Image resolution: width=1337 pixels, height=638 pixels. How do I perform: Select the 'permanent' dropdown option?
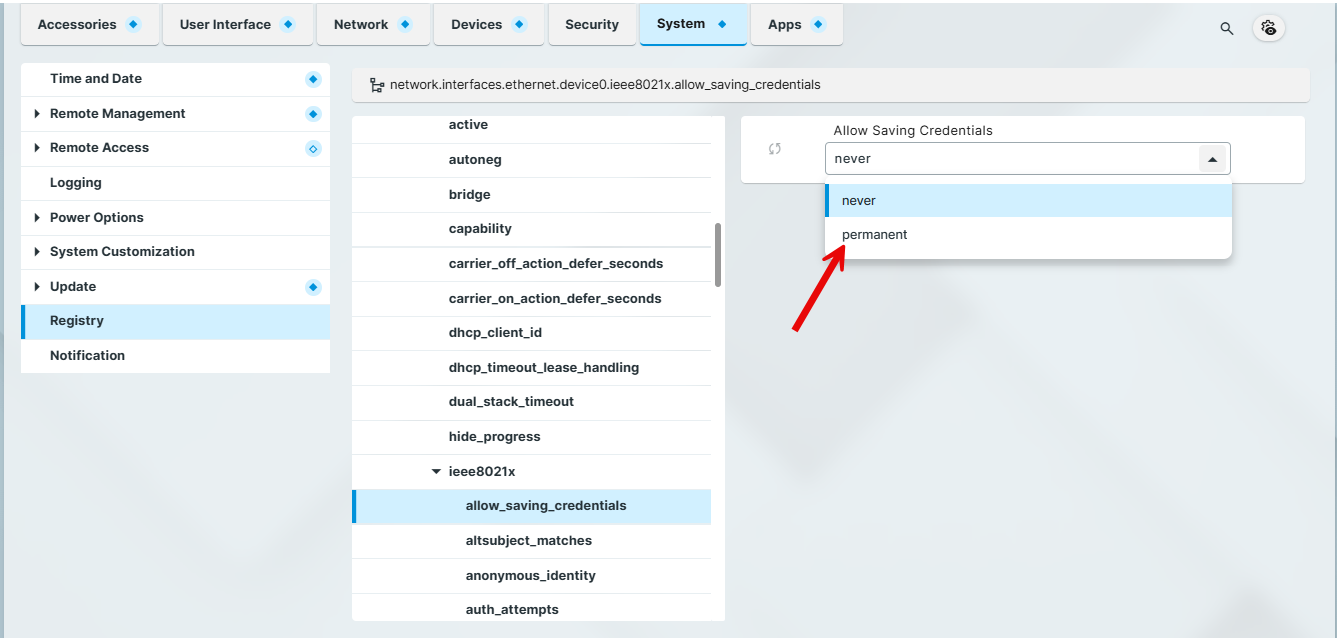(874, 234)
